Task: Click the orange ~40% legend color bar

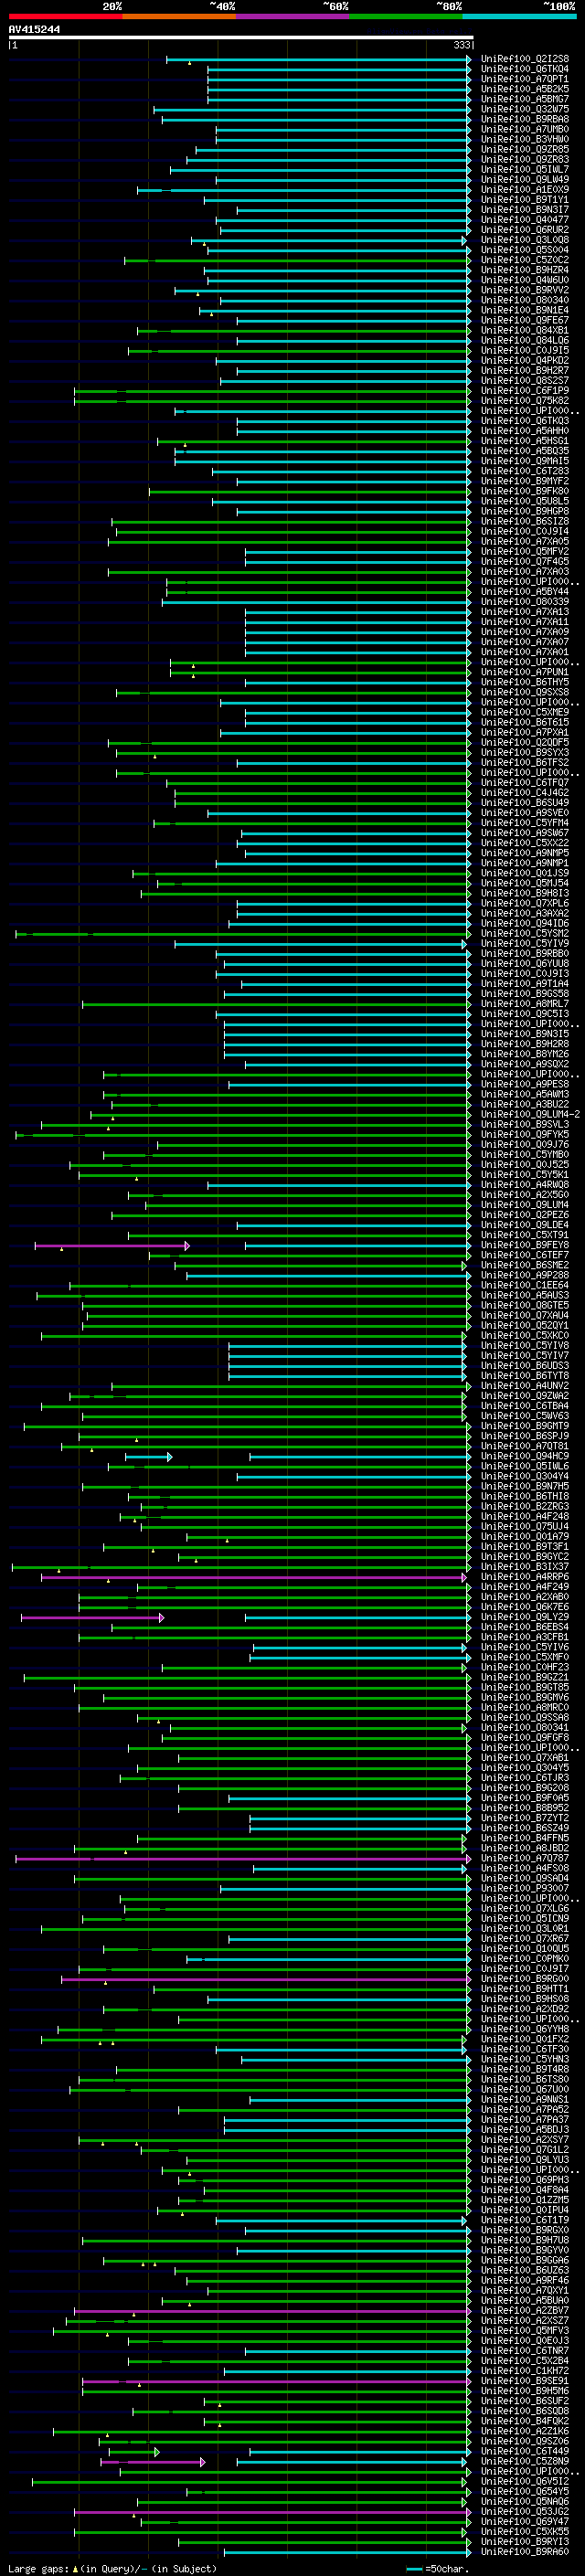Action: (178, 16)
